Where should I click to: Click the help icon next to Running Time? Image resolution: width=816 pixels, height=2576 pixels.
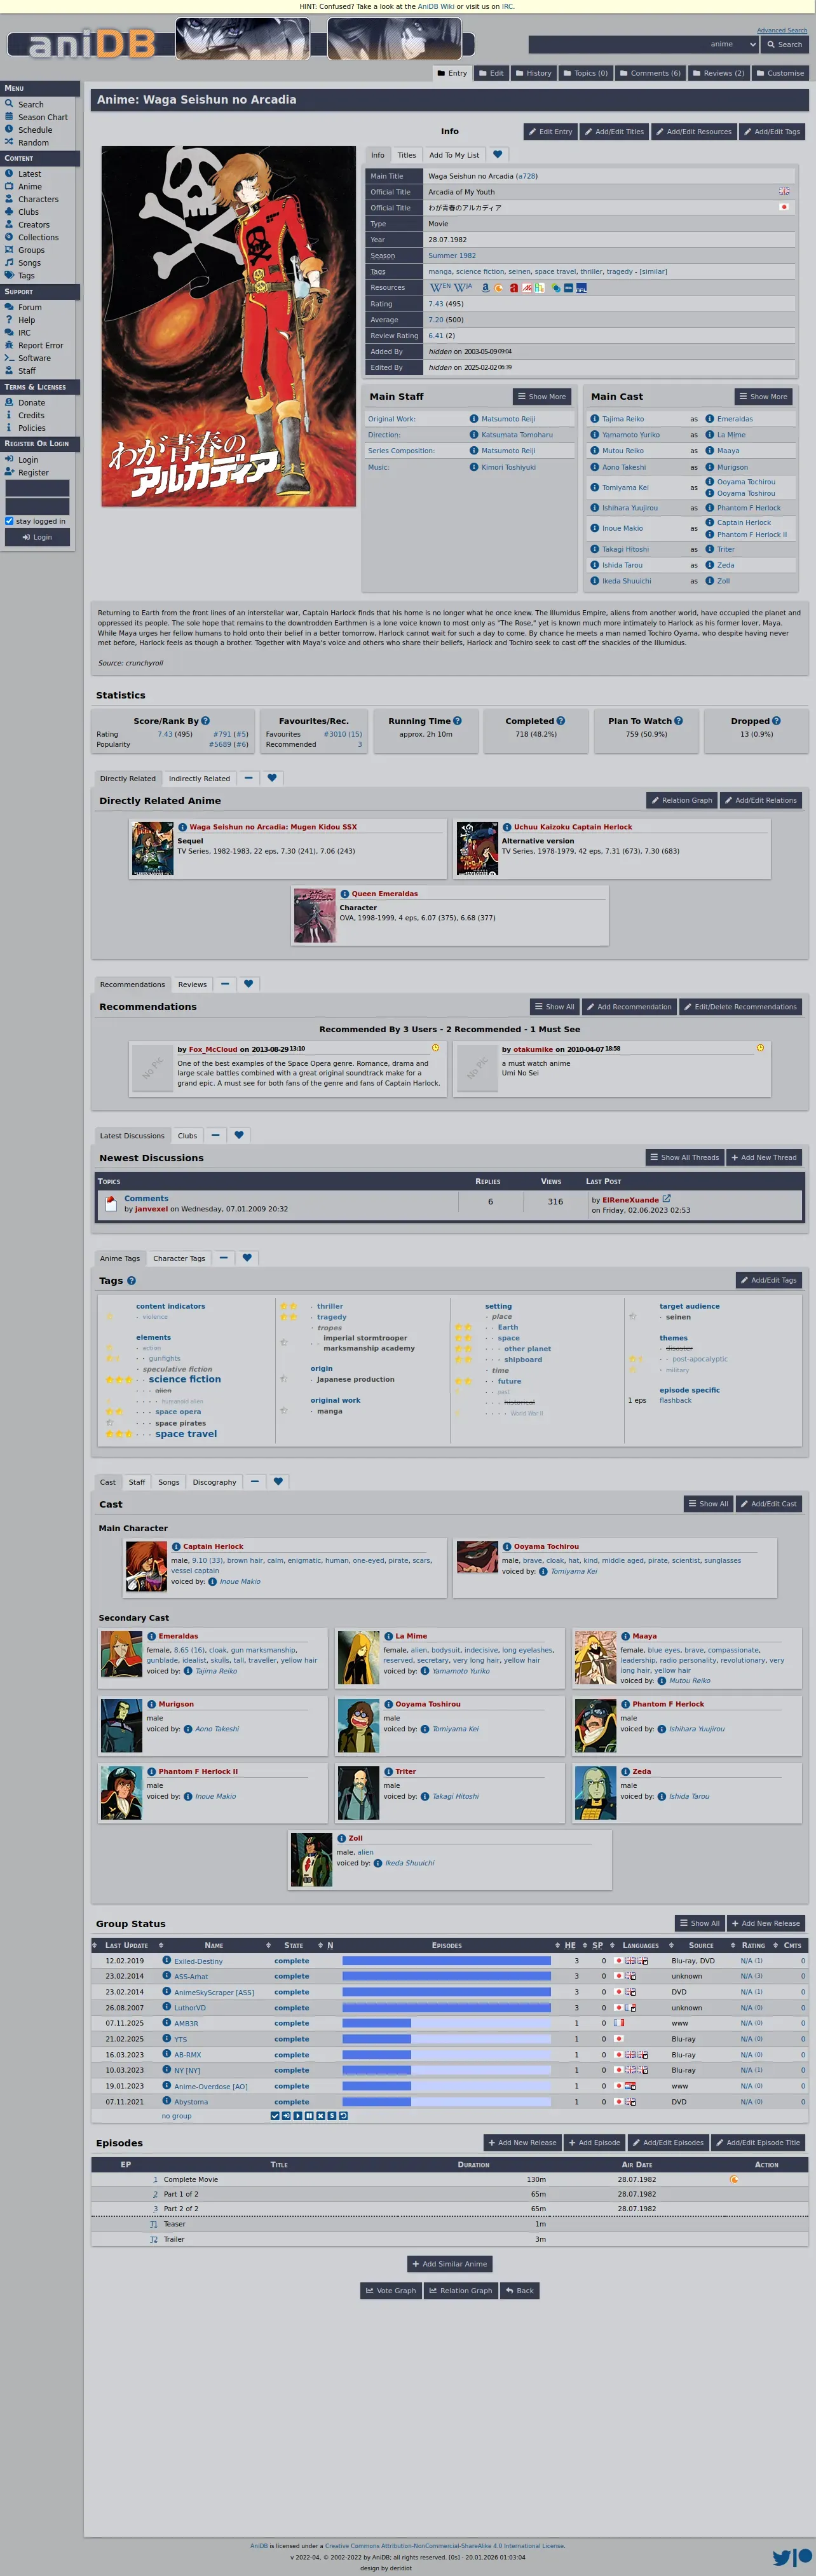coord(457,721)
